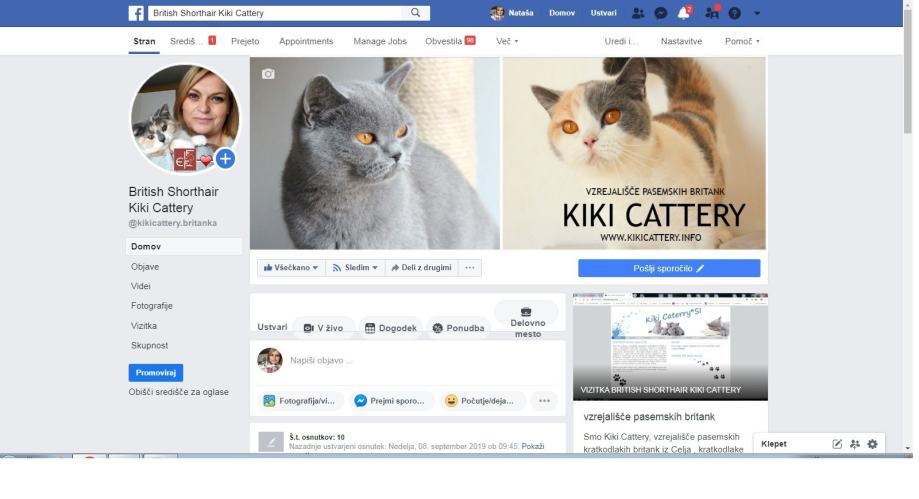Select Domov in left sidebar
The width and height of the screenshot is (919, 499).
(183, 246)
